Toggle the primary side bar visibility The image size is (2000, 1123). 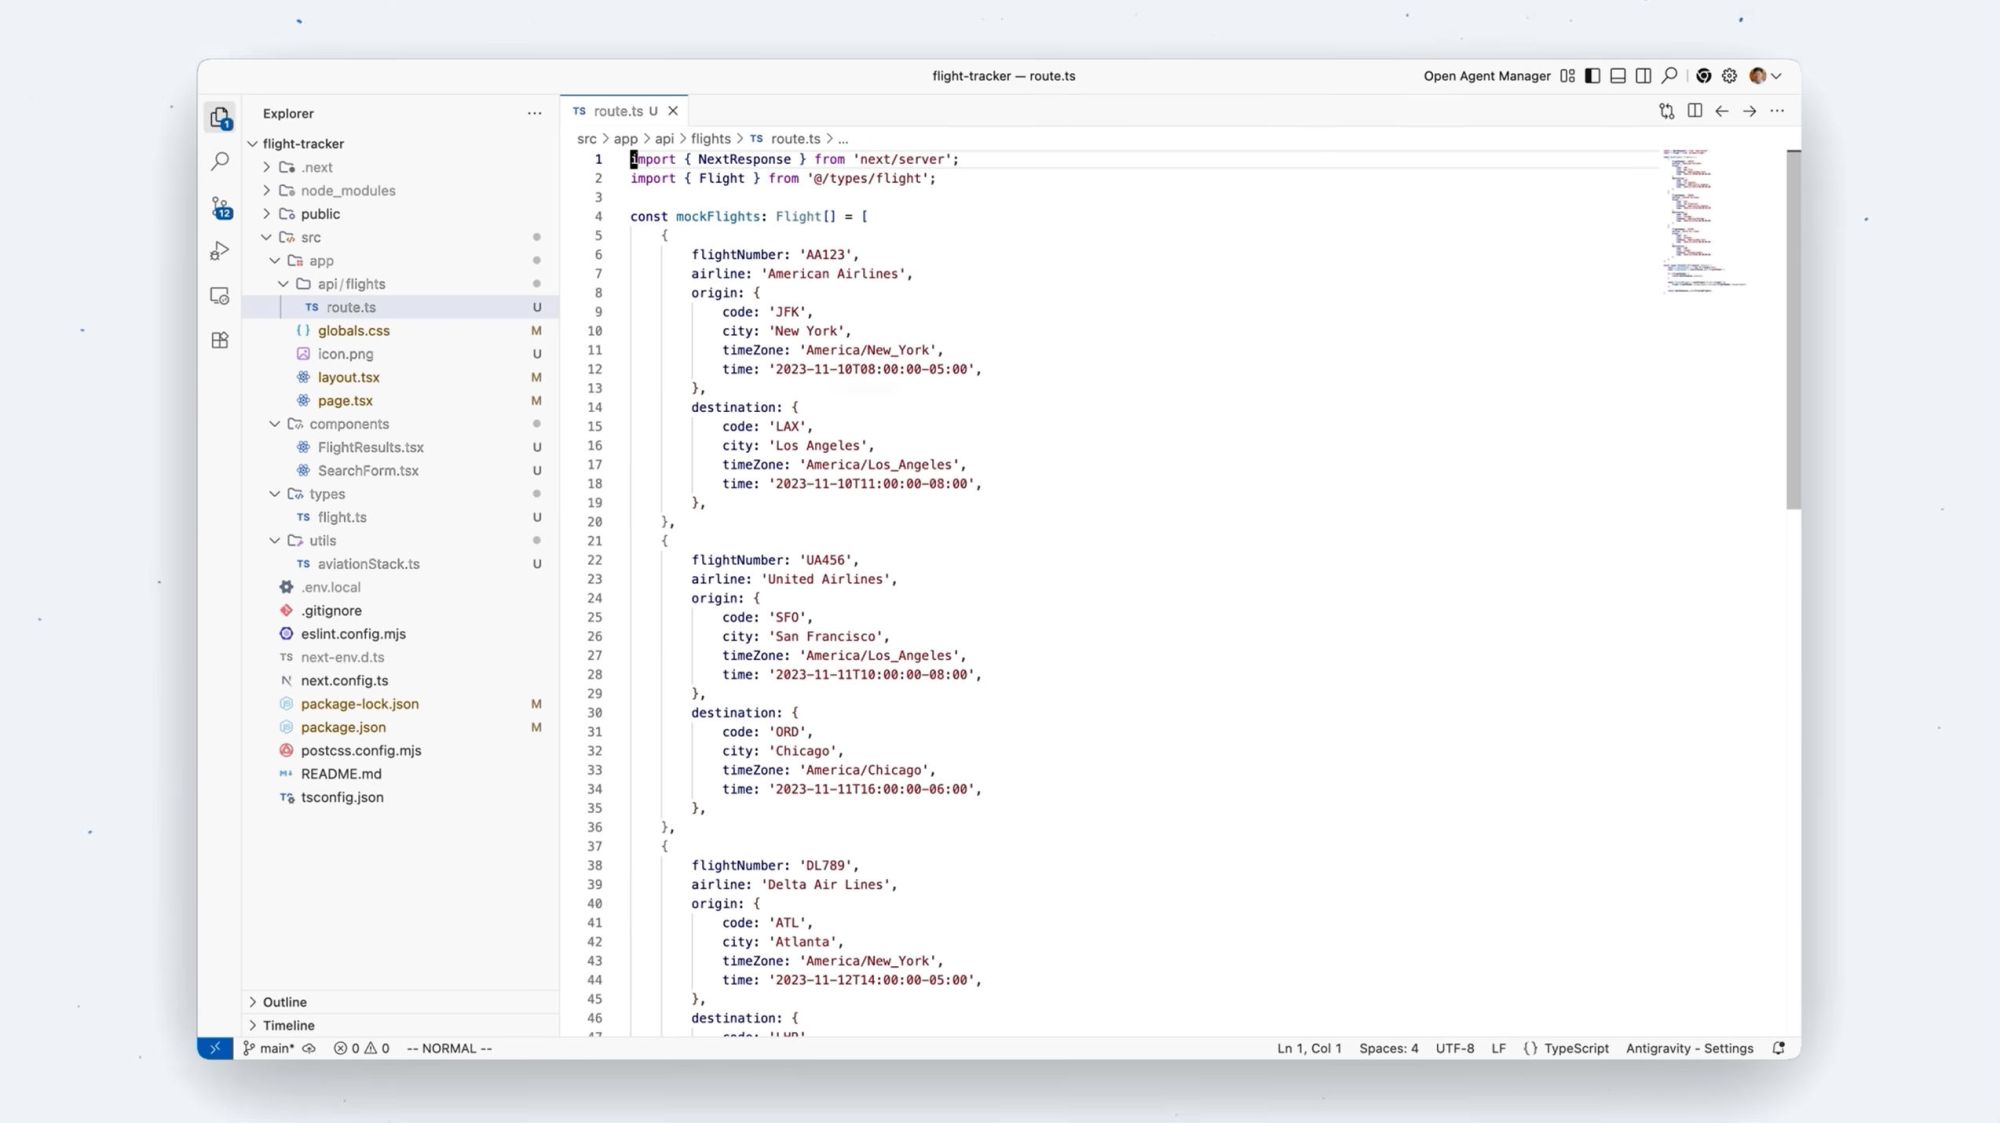pyautogui.click(x=1593, y=76)
